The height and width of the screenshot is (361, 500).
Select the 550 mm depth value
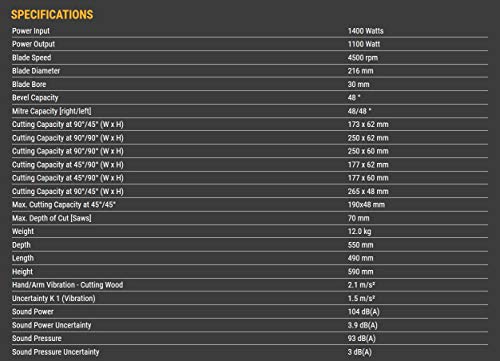[360, 245]
